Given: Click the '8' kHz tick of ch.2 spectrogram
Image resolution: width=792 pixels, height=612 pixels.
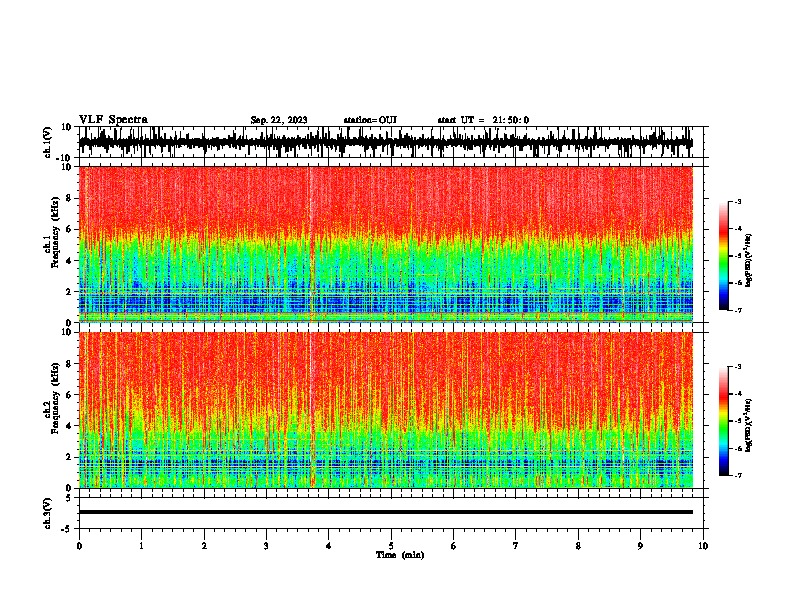Looking at the screenshot, I should 69,364.
